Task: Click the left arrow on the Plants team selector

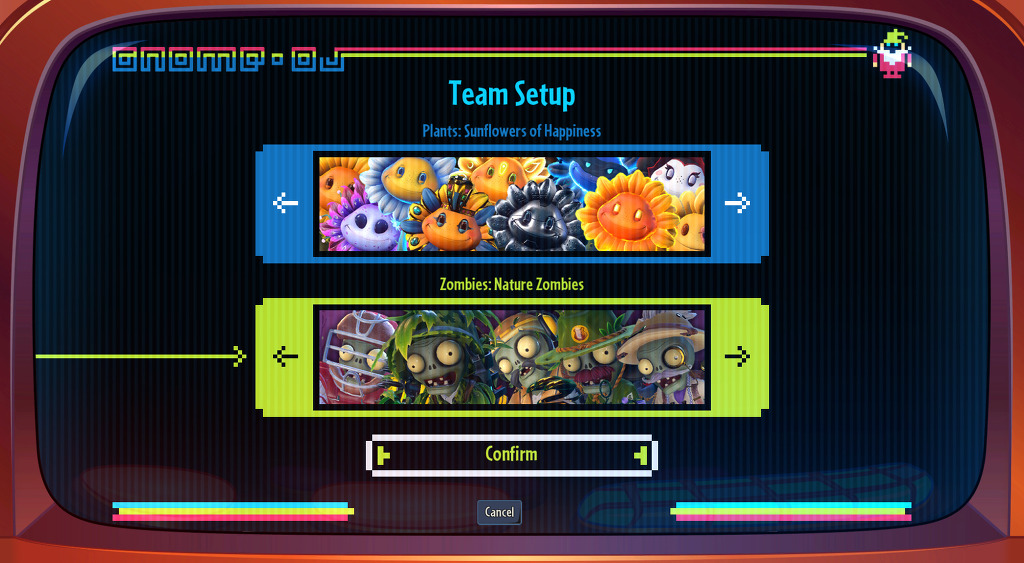Action: click(x=285, y=204)
